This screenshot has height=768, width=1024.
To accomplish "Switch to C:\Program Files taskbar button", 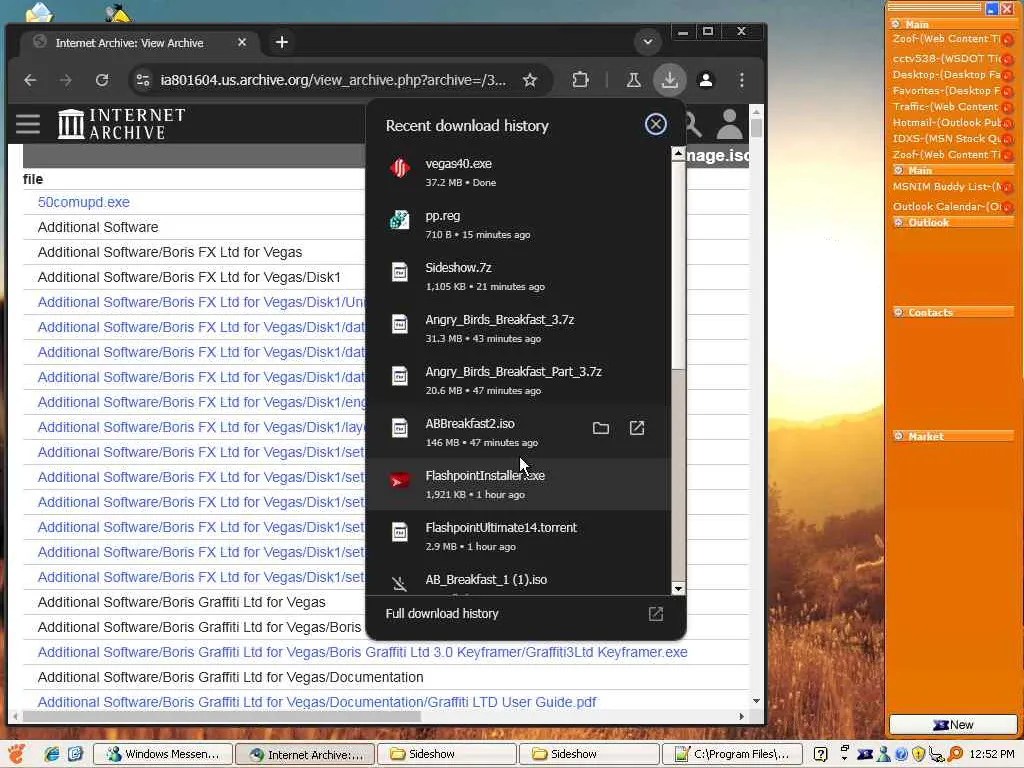I will [x=731, y=754].
